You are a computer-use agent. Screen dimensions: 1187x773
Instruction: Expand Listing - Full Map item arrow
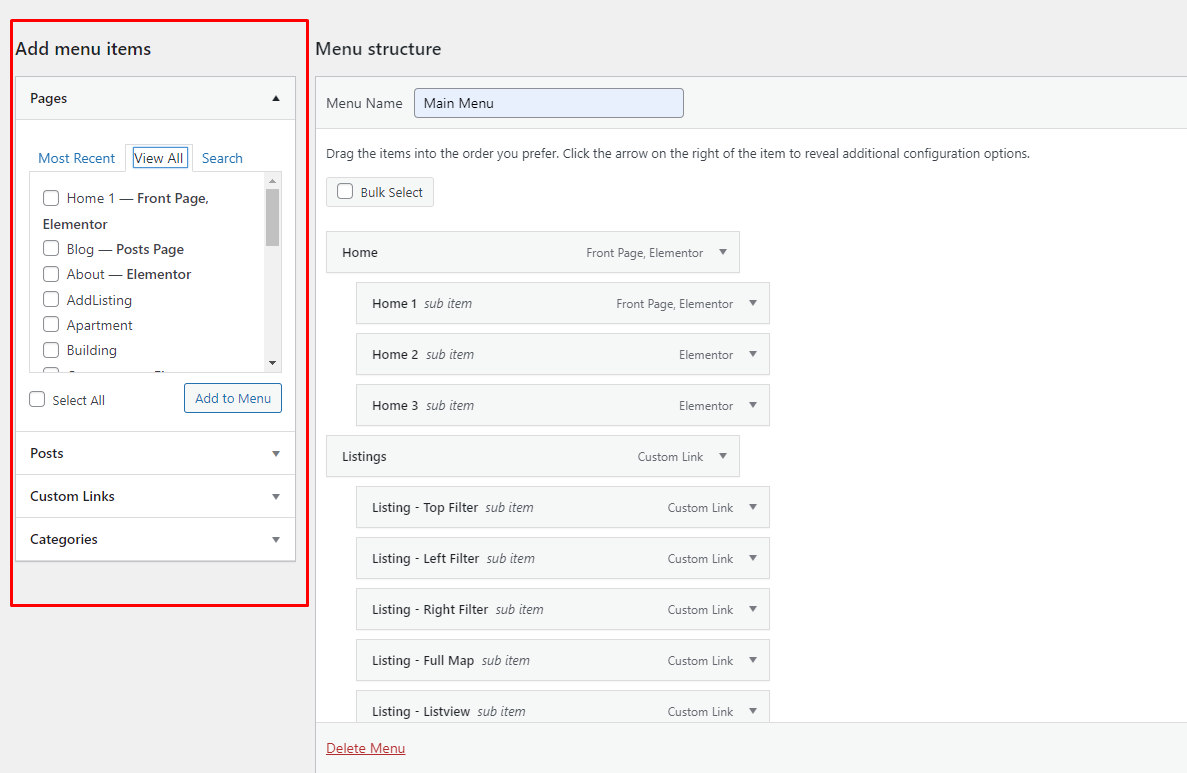753,660
